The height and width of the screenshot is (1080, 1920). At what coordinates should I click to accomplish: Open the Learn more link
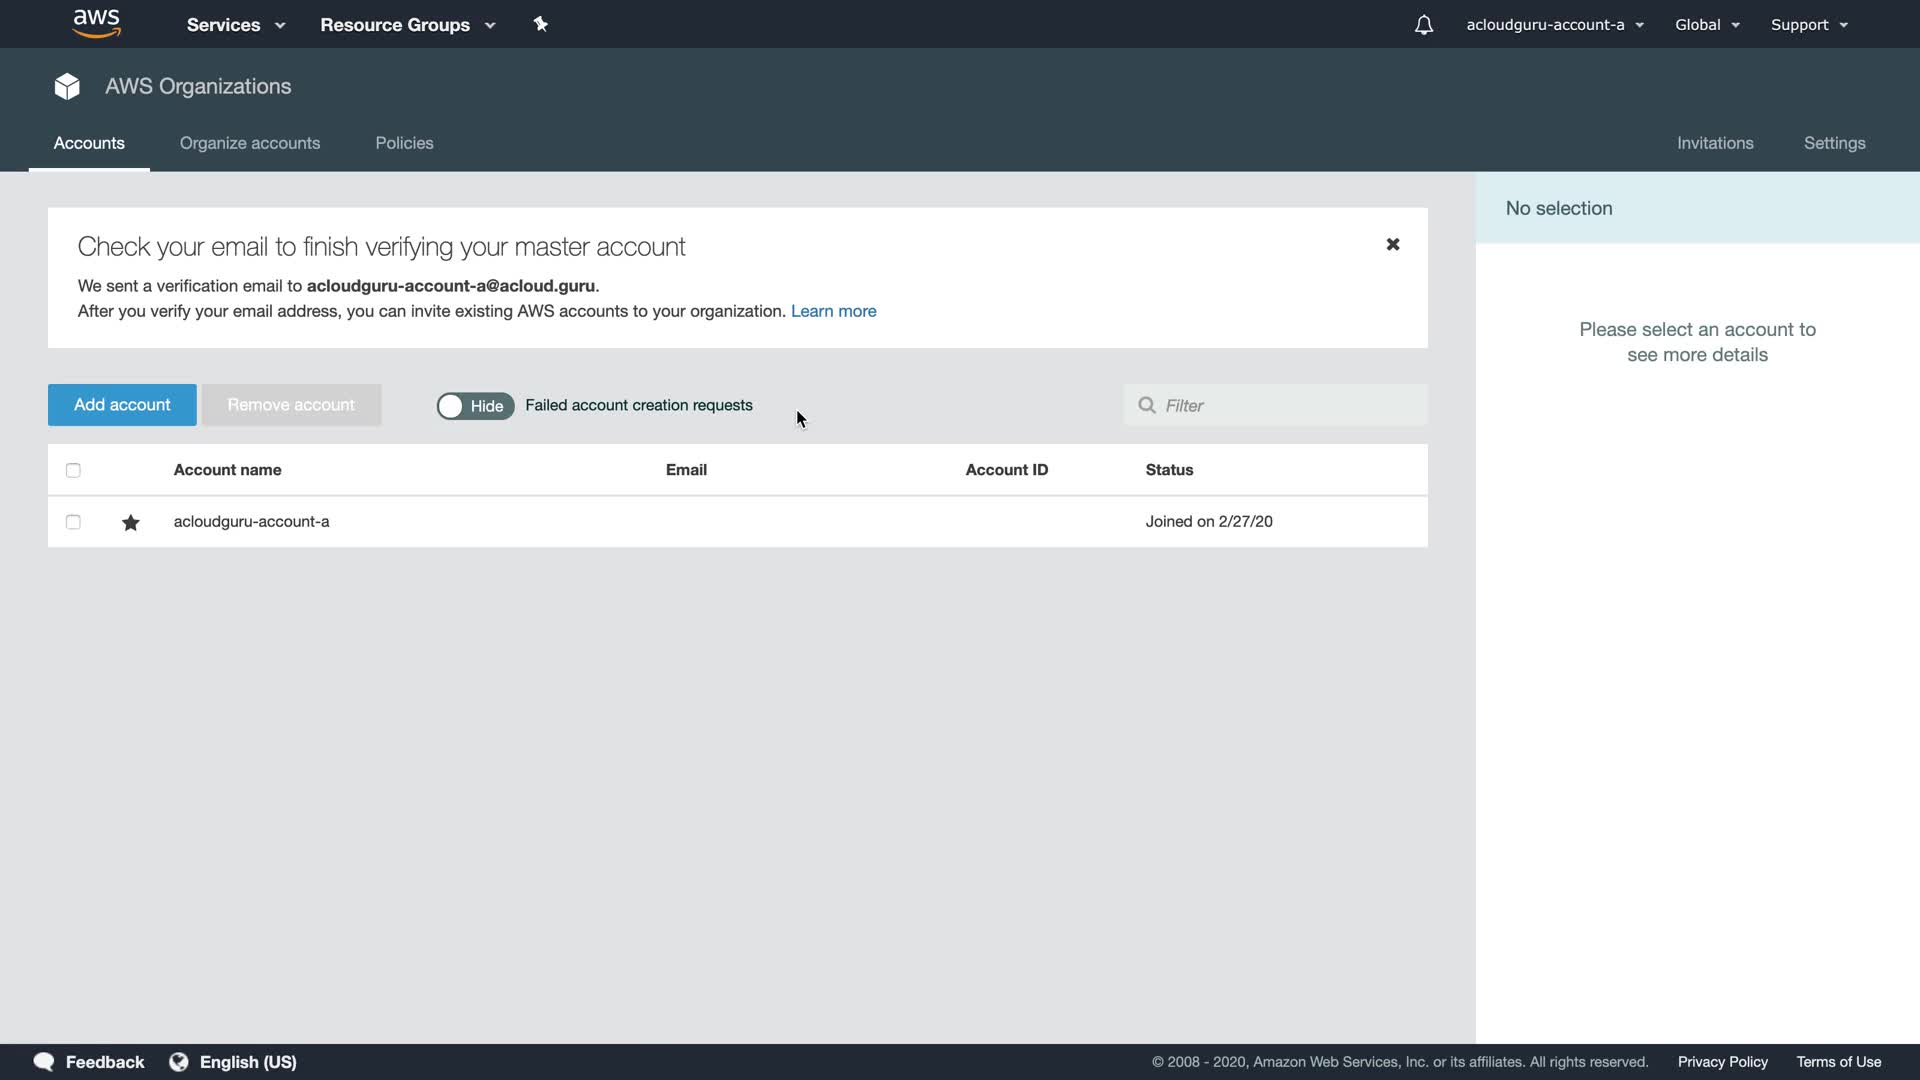[x=833, y=311]
